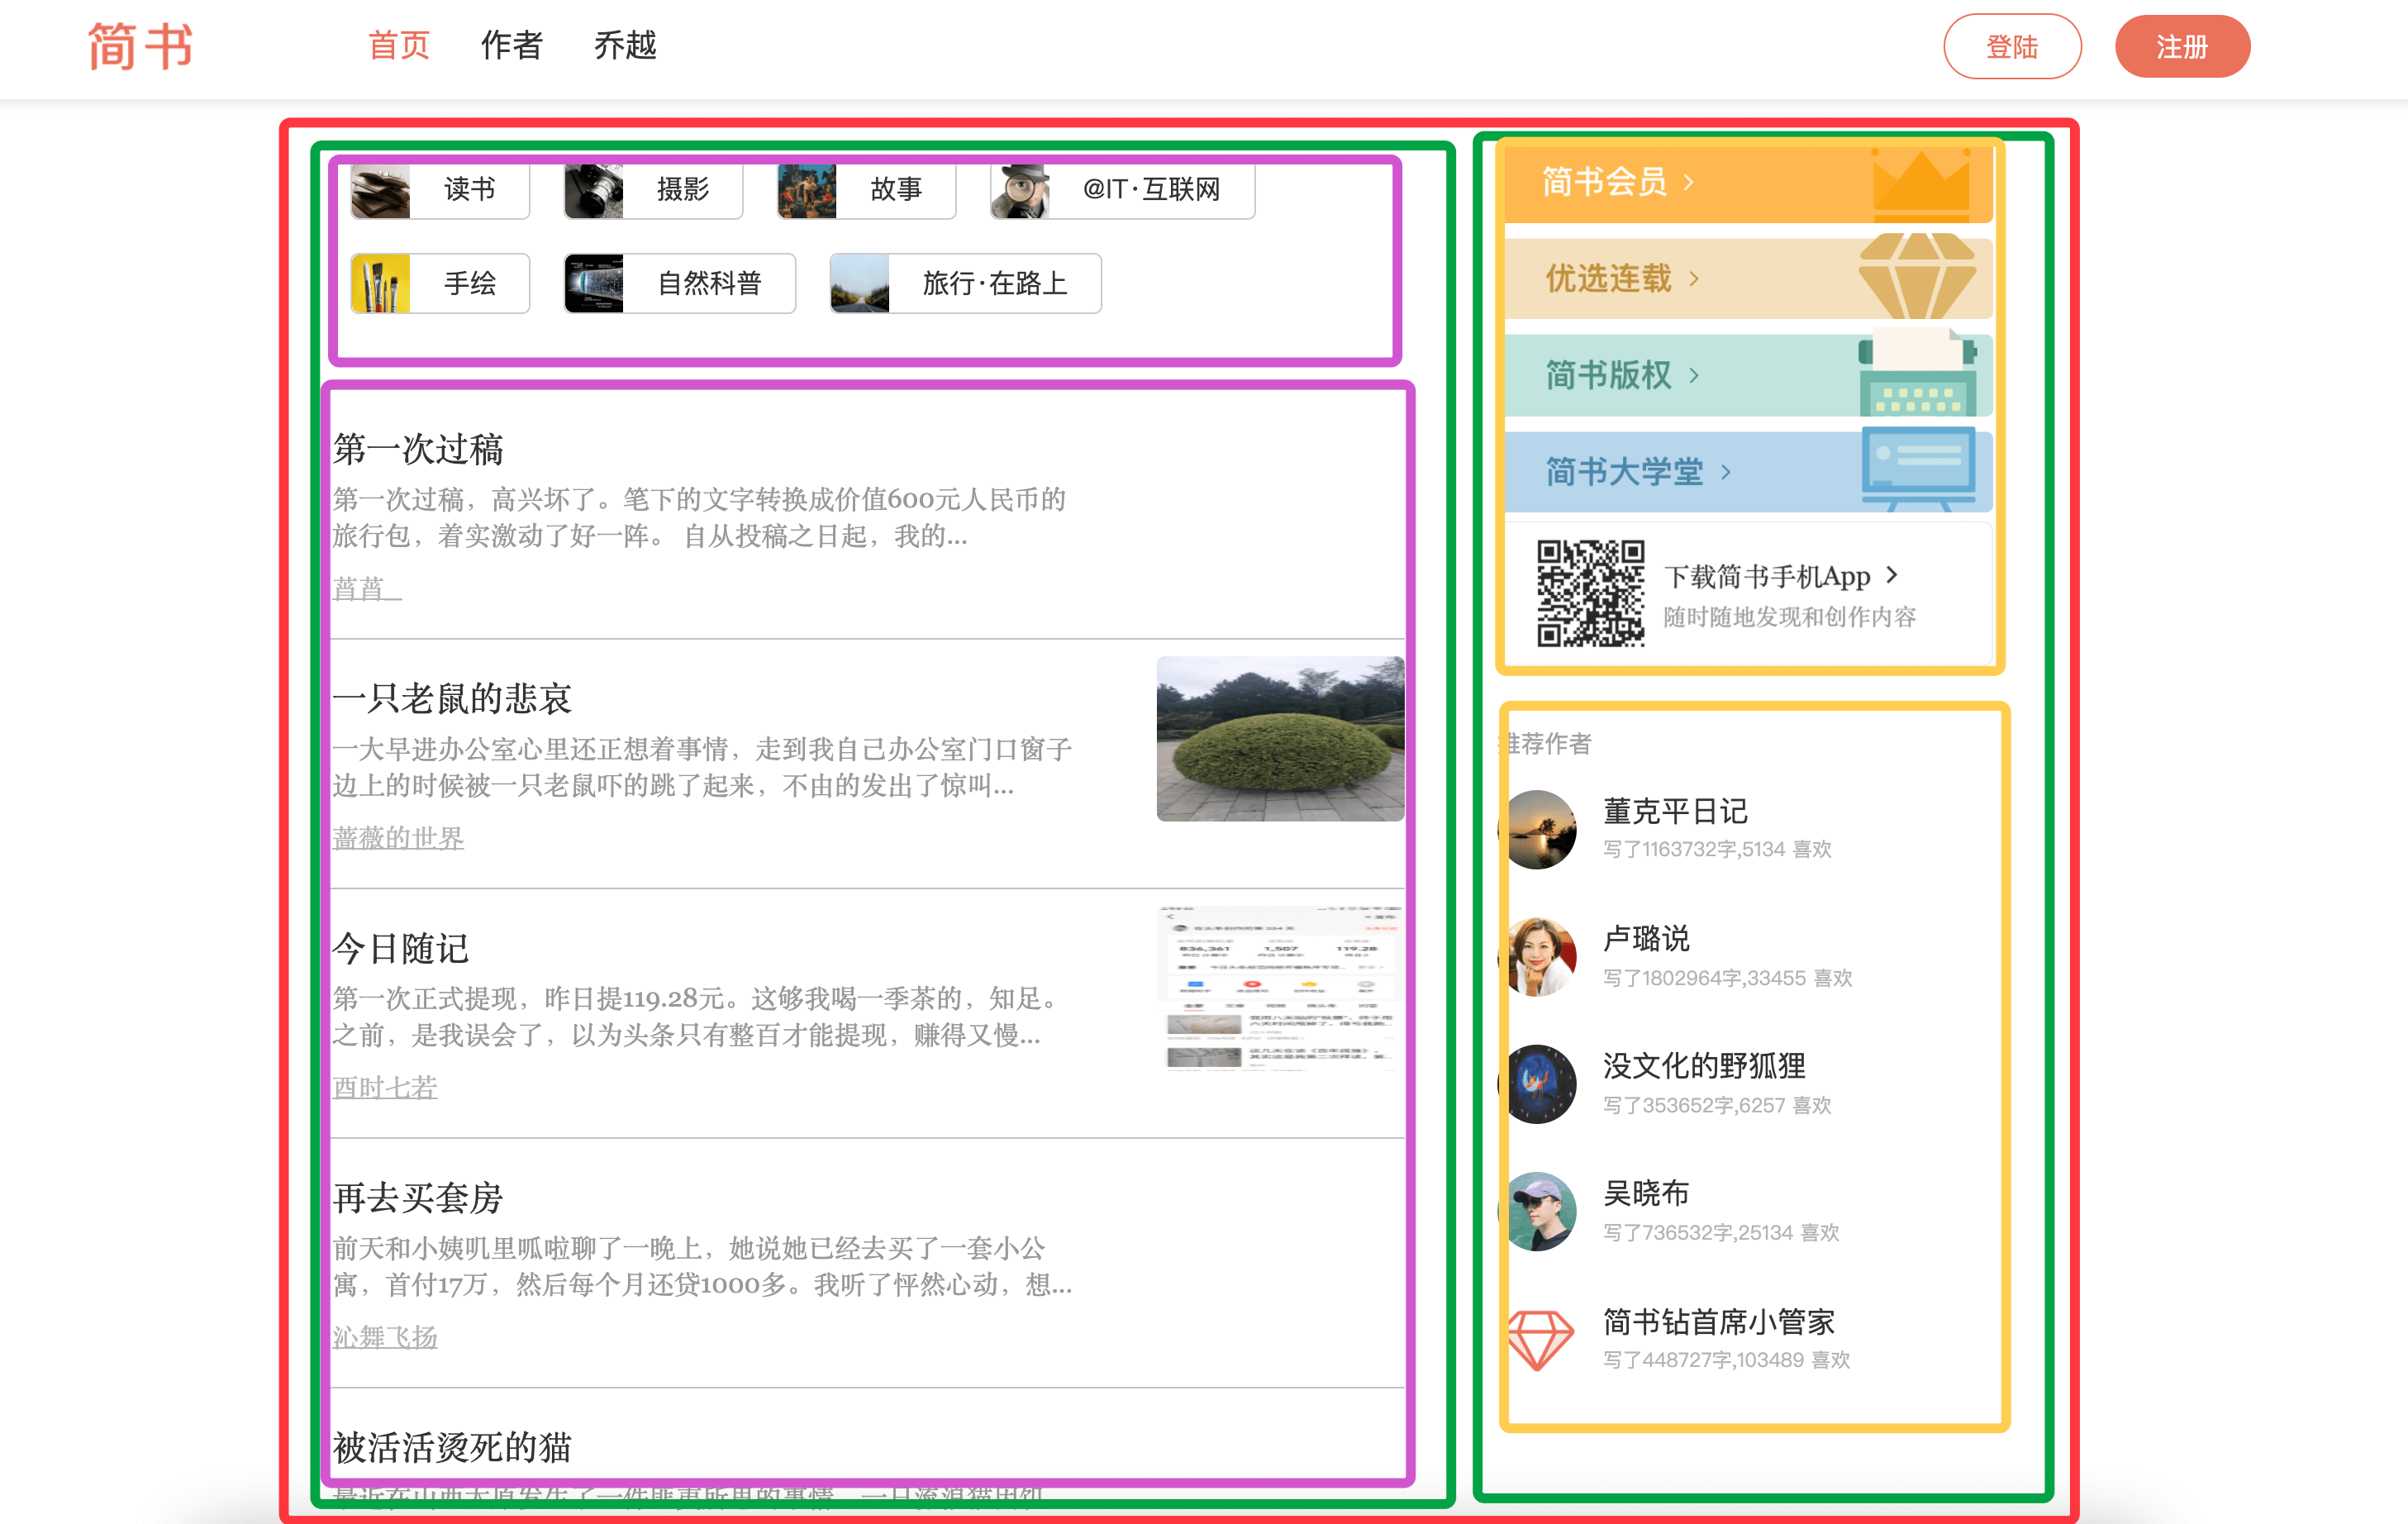Viewport: 2408px width, 1524px height.
Task: Click the diamond icon on 优选连载
Action: click(1917, 276)
